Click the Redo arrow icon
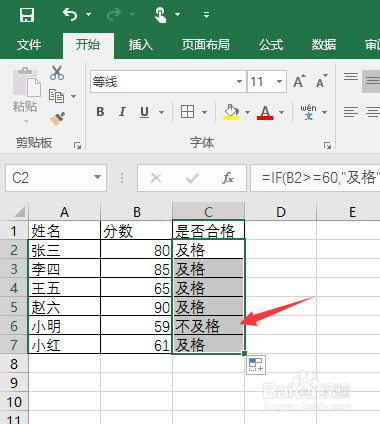 [114, 15]
